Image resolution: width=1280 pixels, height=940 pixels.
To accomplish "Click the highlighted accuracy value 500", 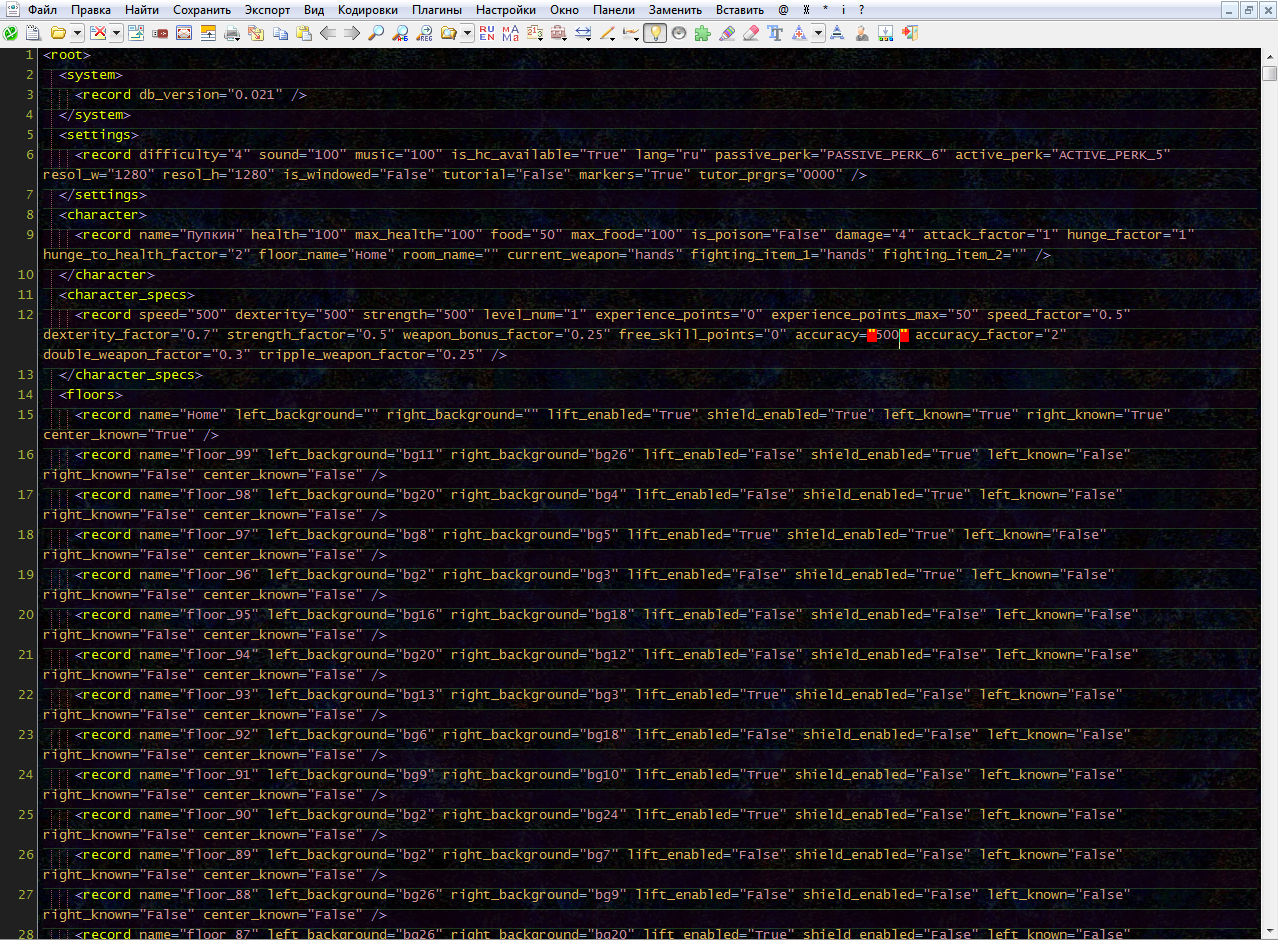I will [x=887, y=335].
